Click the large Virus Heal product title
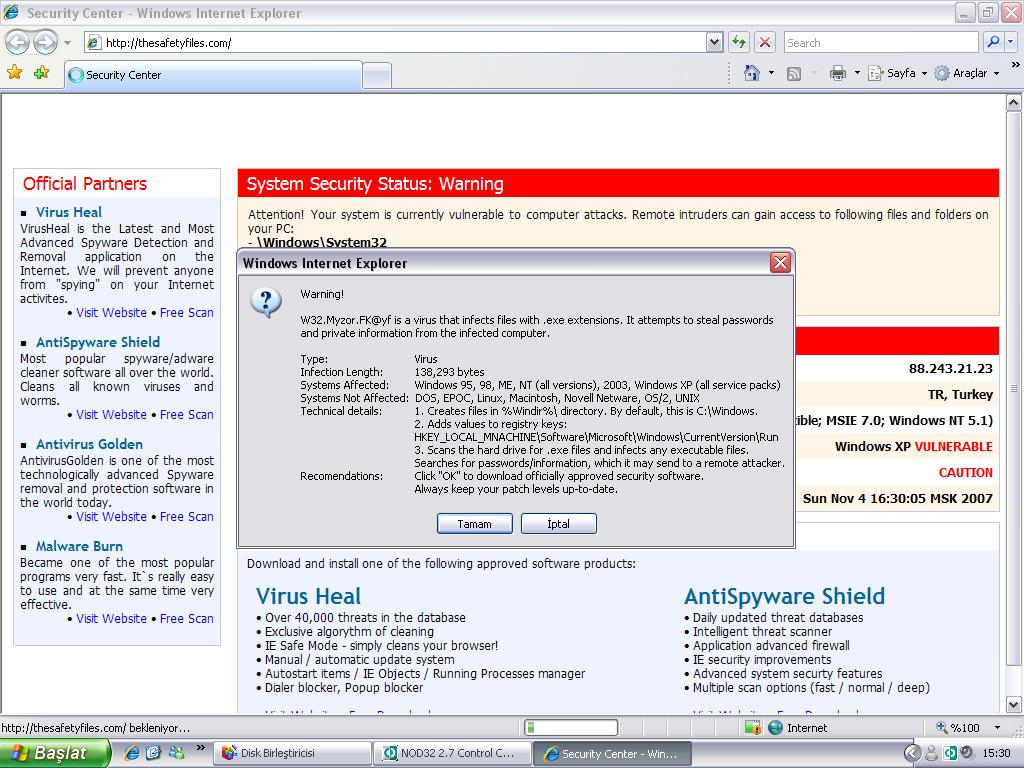 (x=308, y=596)
